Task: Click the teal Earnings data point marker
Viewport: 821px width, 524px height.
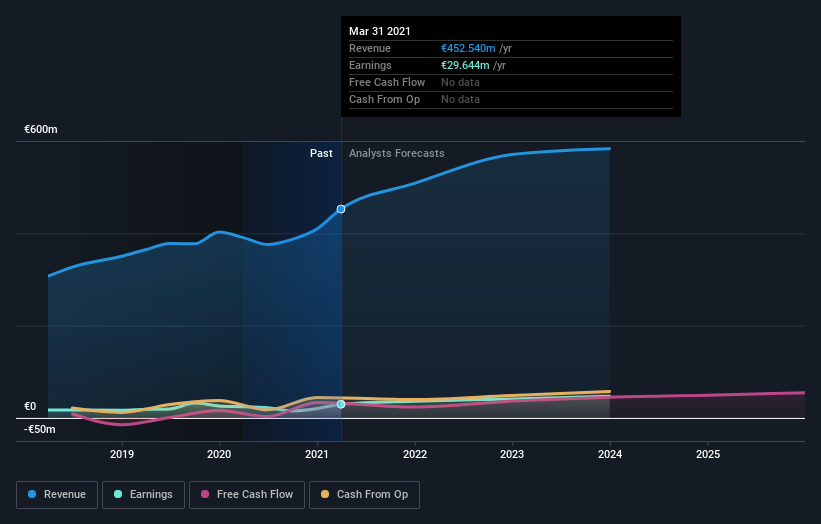Action: point(341,404)
